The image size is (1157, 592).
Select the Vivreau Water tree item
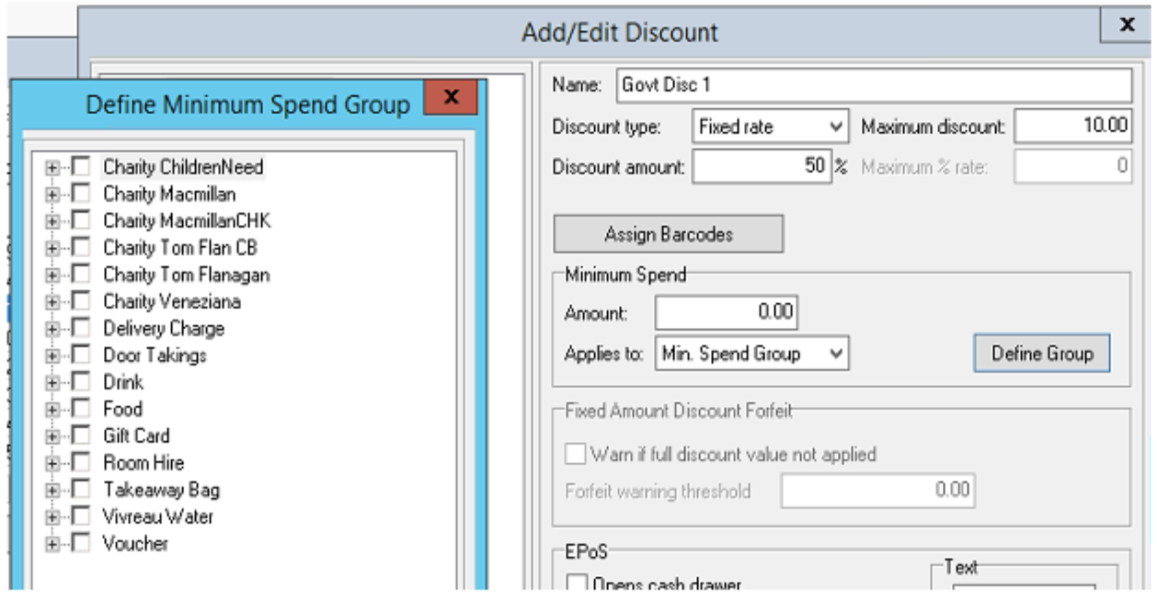tap(158, 518)
